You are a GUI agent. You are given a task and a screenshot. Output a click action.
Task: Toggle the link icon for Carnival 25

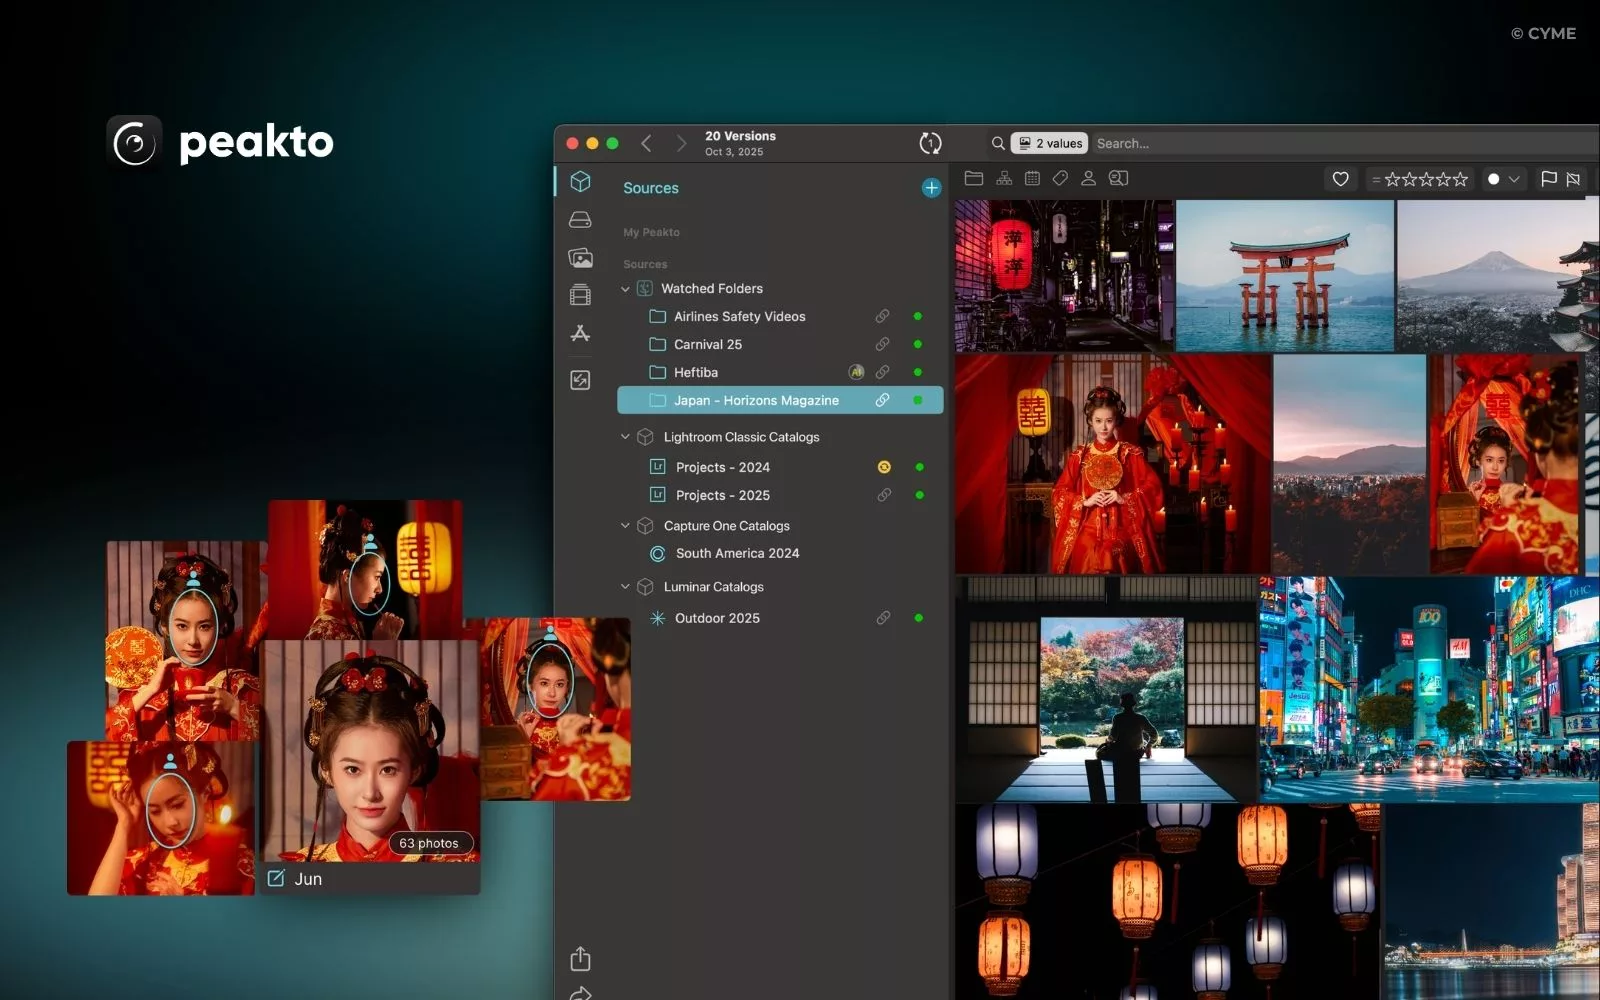coord(882,344)
